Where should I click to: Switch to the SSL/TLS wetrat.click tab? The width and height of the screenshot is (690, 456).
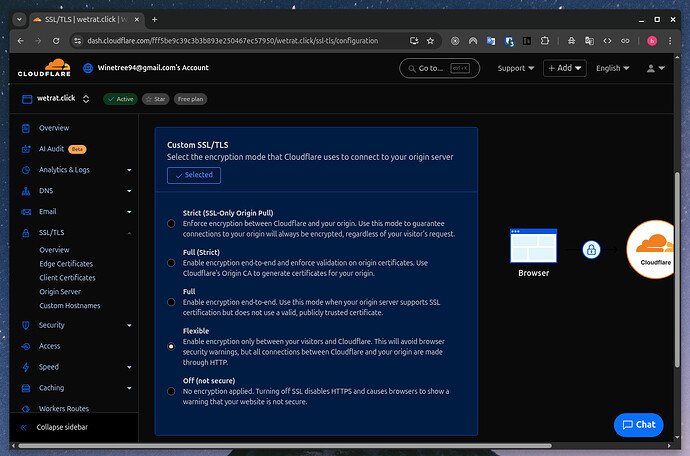(x=86, y=19)
